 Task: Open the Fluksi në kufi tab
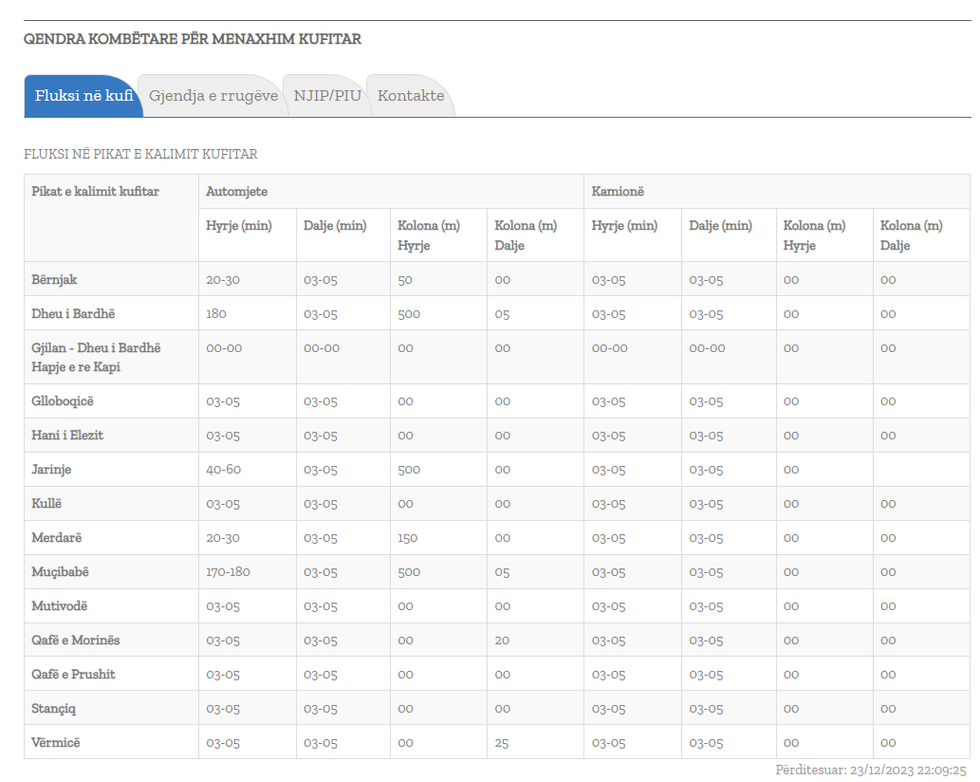(83, 96)
